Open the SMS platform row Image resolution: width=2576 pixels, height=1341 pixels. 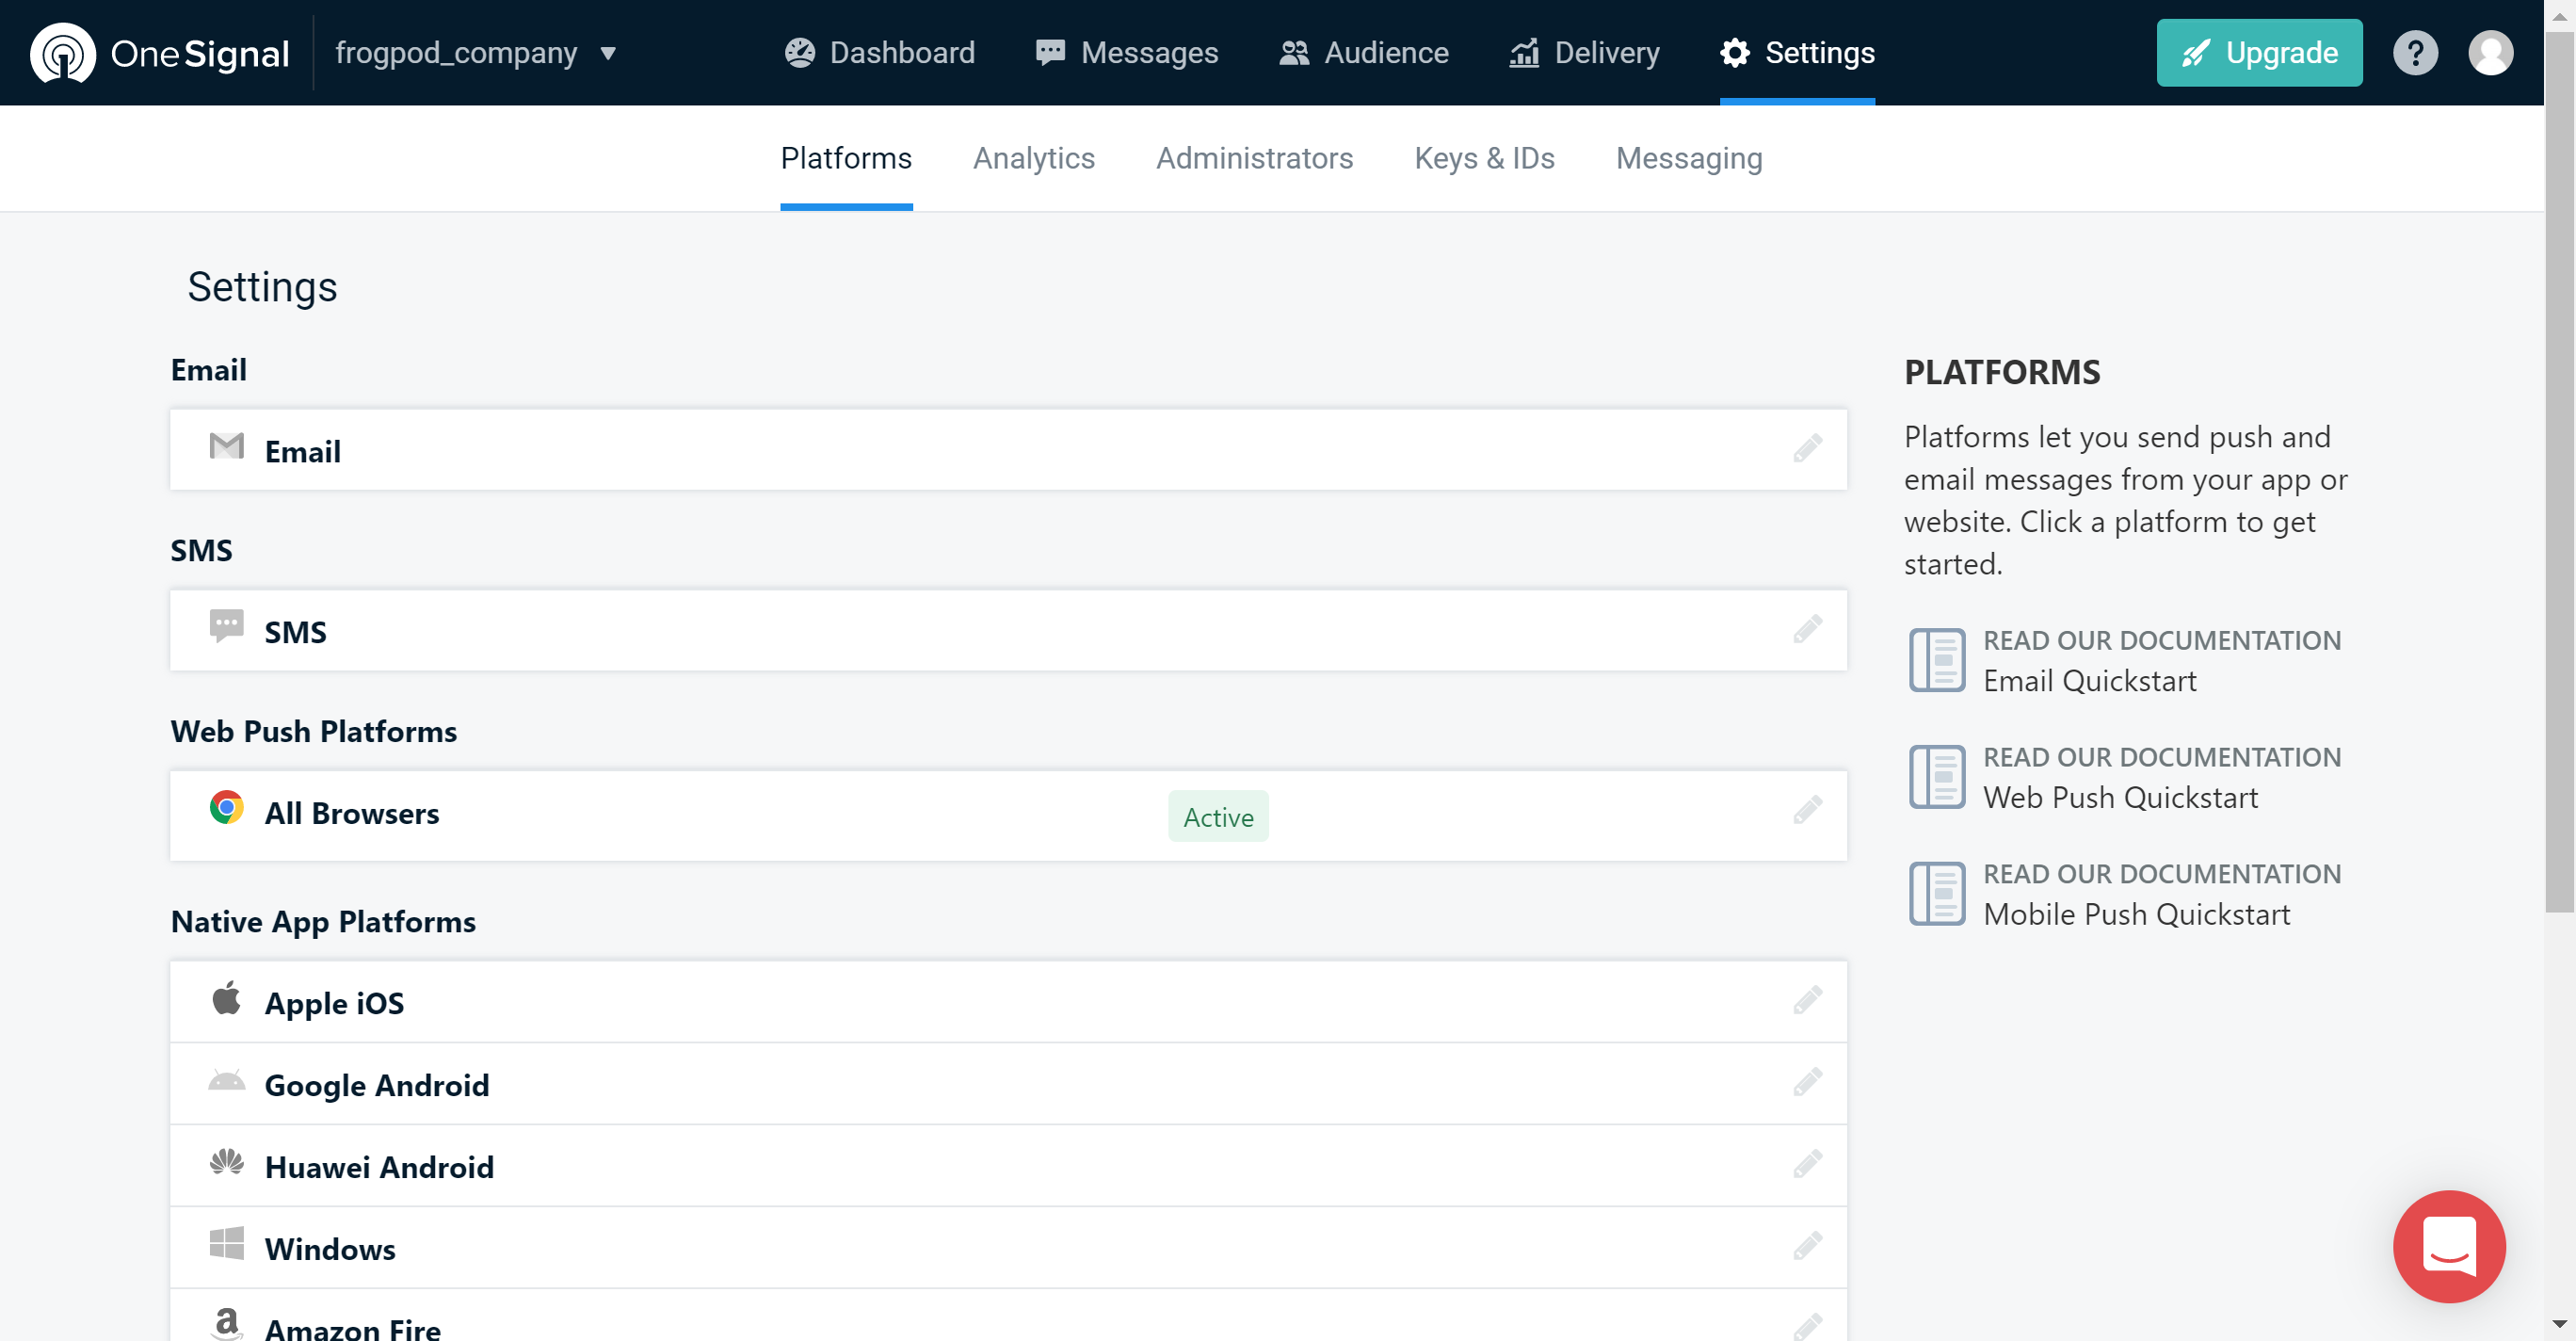(x=1008, y=631)
